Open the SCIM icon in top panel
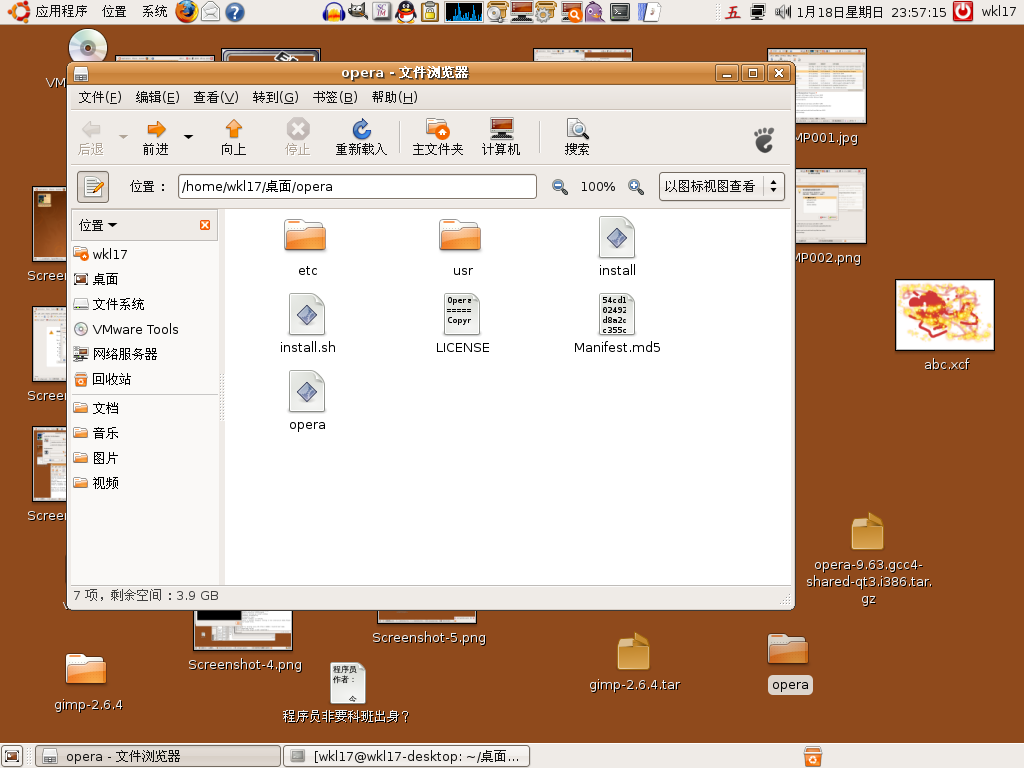1024x768 pixels. tap(382, 12)
